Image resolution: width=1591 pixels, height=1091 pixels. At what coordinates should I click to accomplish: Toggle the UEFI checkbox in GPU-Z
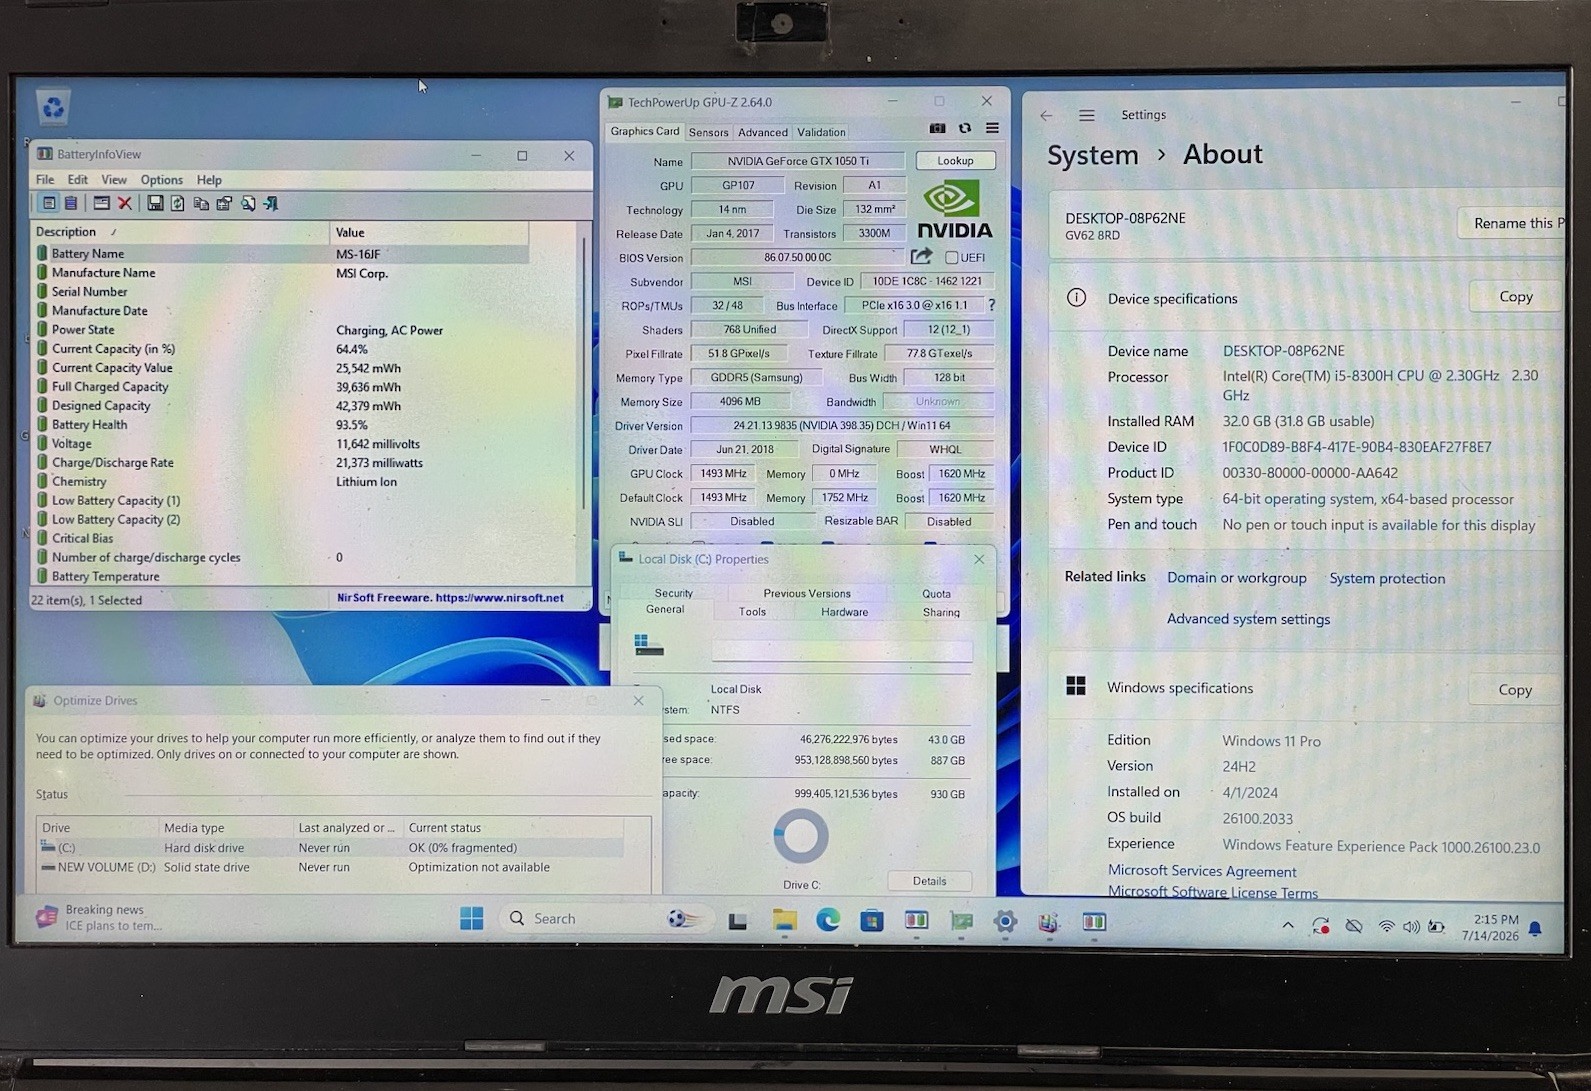[x=952, y=257]
